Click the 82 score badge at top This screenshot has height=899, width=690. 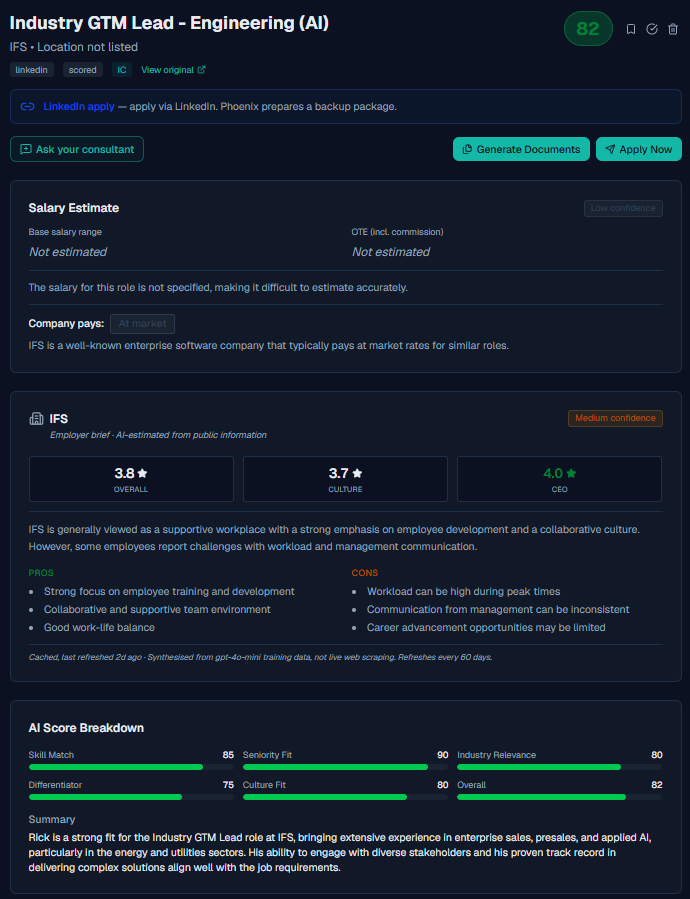(x=588, y=29)
